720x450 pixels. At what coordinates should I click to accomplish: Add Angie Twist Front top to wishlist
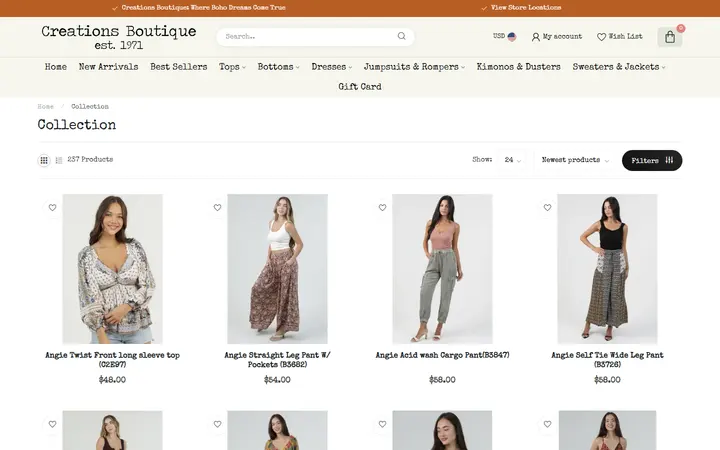(x=52, y=208)
